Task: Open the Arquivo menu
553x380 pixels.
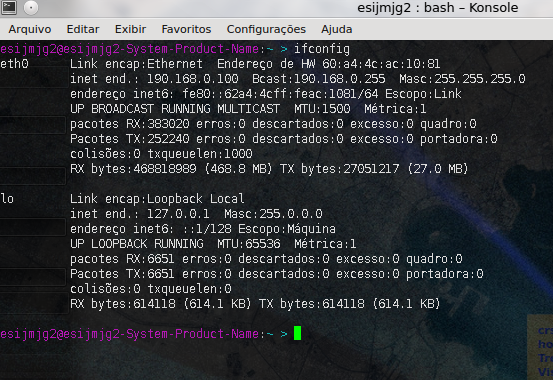Action: click(x=30, y=29)
